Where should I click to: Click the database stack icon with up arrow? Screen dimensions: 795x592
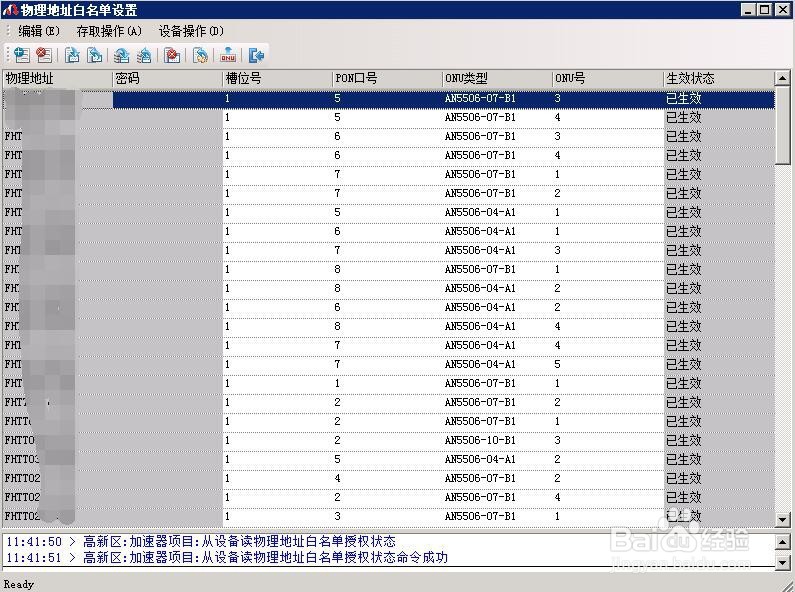tap(144, 55)
